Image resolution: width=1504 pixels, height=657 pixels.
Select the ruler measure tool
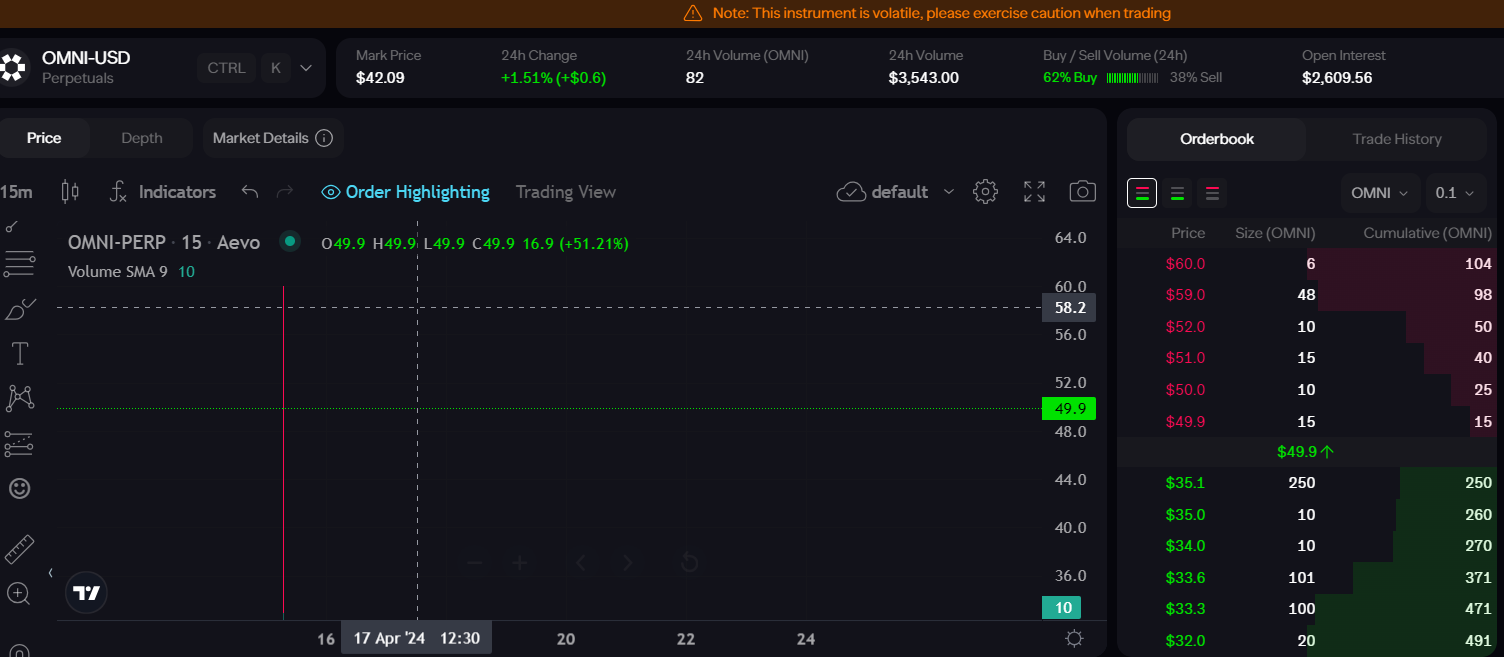pos(19,549)
